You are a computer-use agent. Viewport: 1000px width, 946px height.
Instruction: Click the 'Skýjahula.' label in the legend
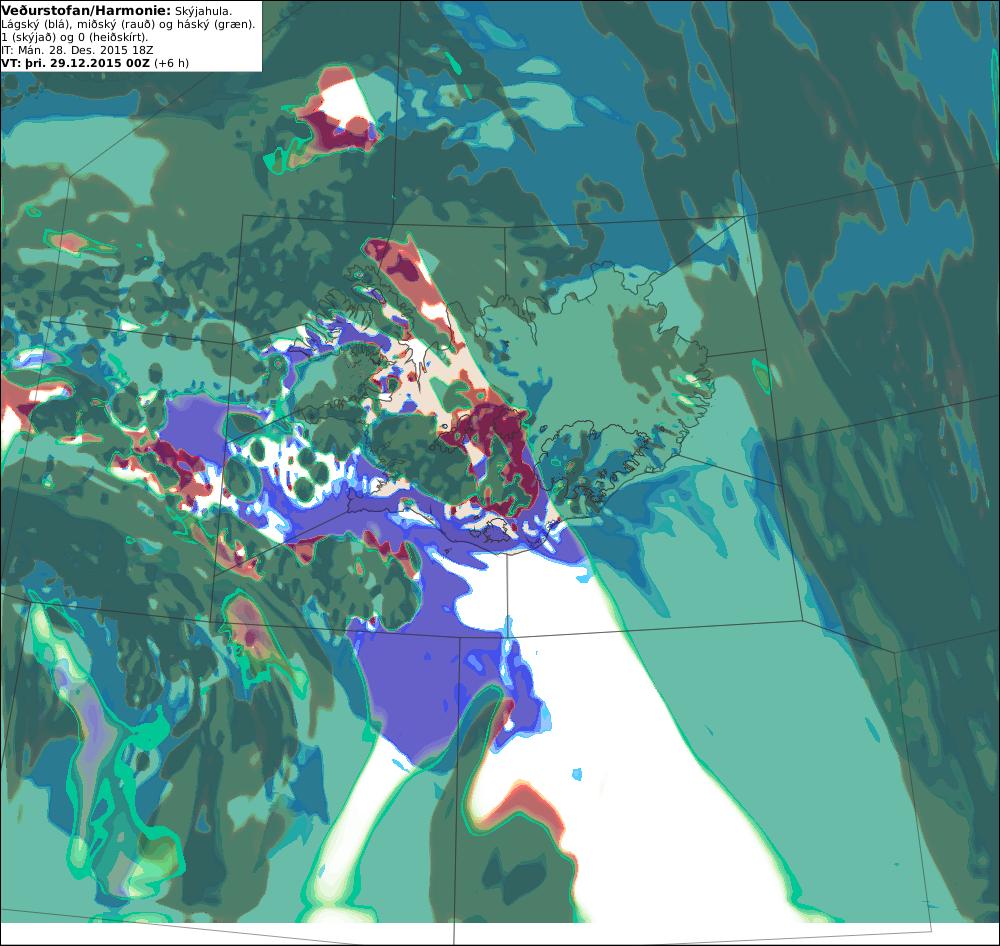click(203, 11)
